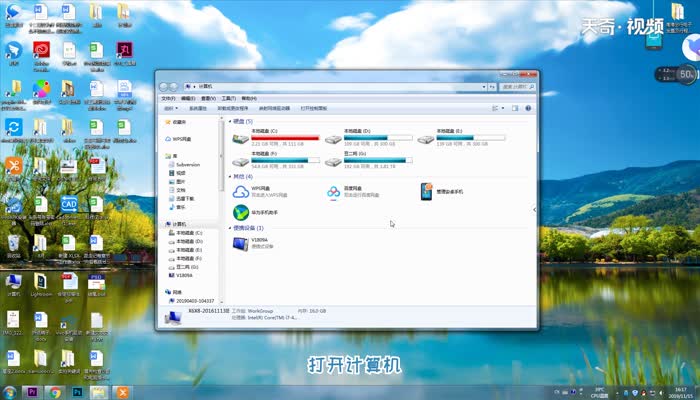Select the 百度网盘 icon
Image resolution: width=700 pixels, height=400 pixels.
[x=333, y=192]
